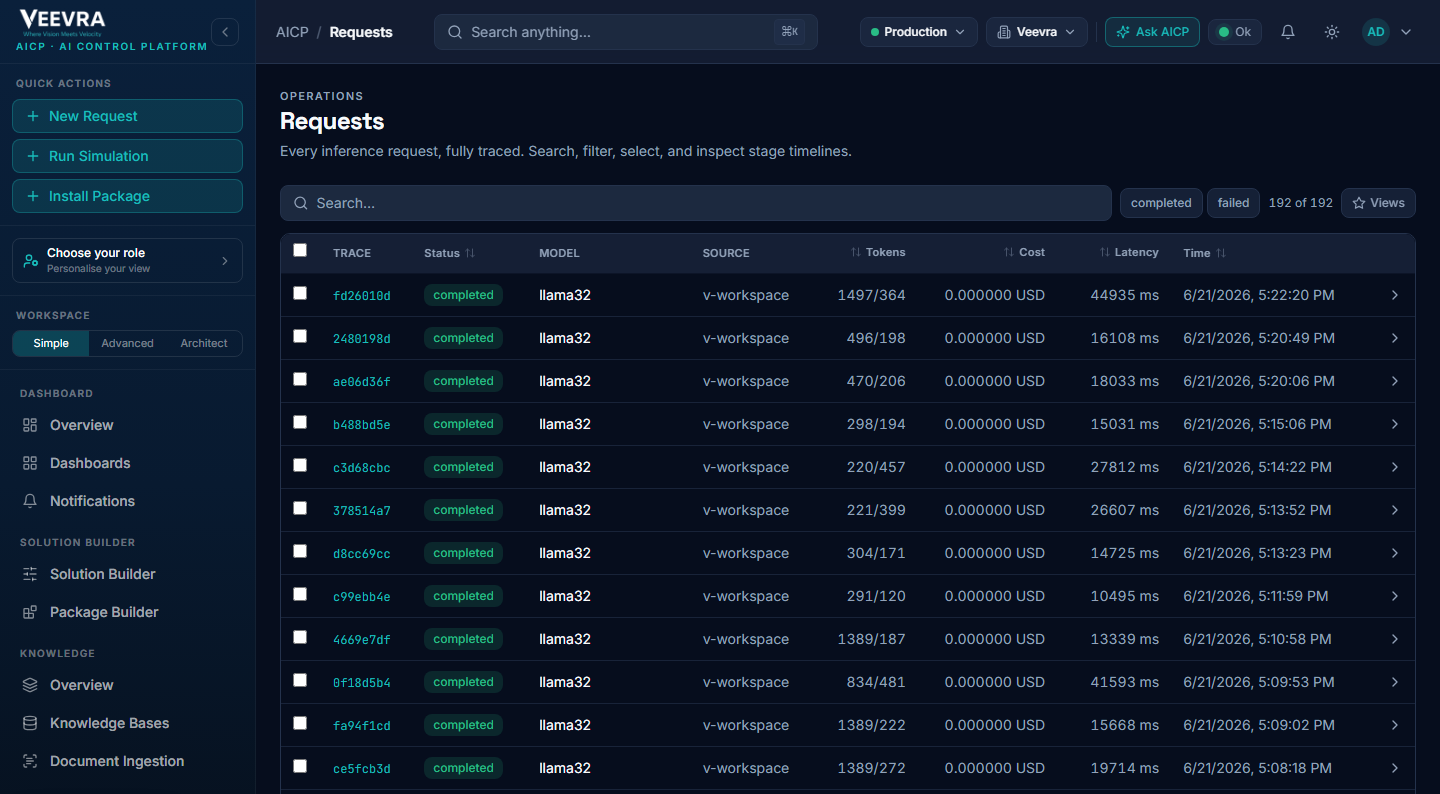Open Document Ingestion in the sidebar
This screenshot has width=1440, height=794.
click(127, 761)
